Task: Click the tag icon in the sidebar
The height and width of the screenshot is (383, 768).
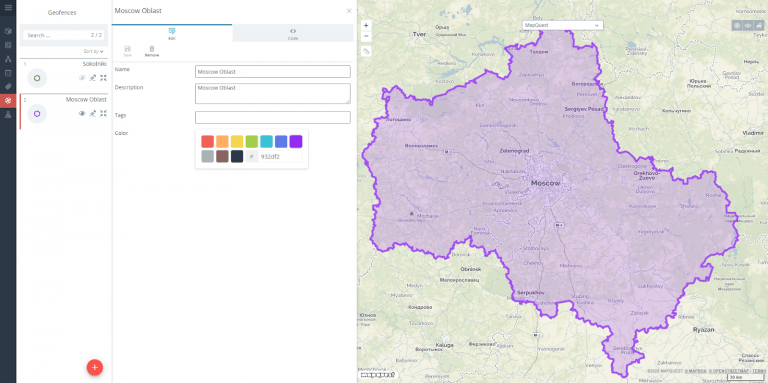Action: (x=8, y=87)
